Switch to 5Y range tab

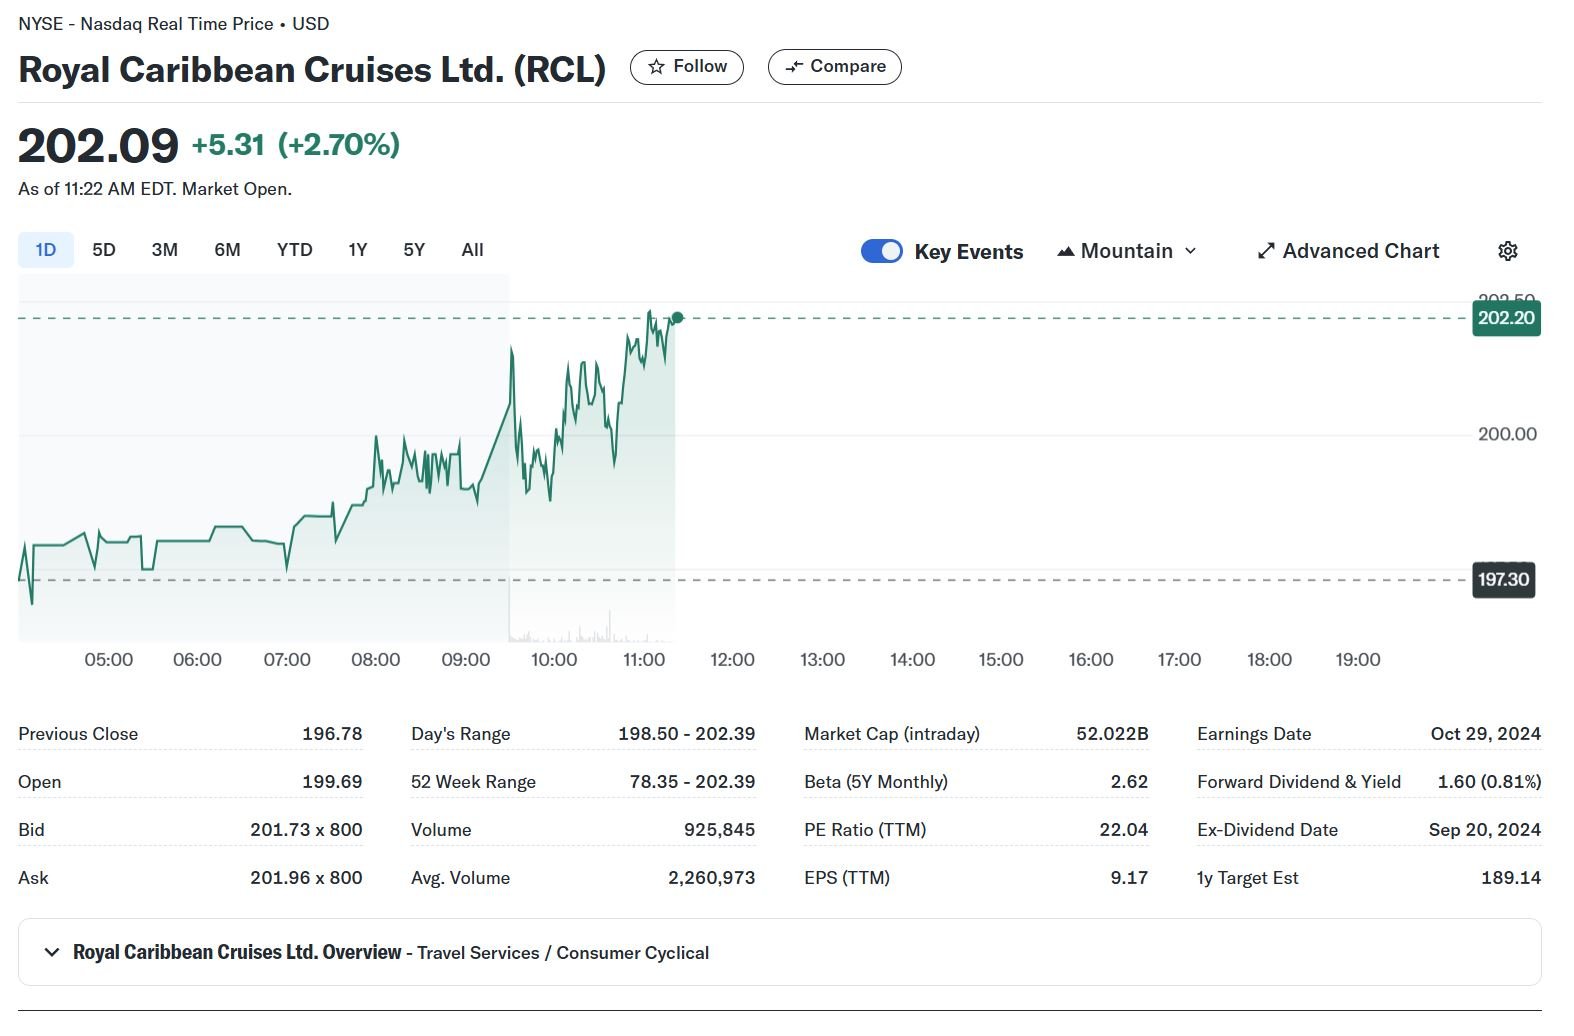[x=414, y=250]
